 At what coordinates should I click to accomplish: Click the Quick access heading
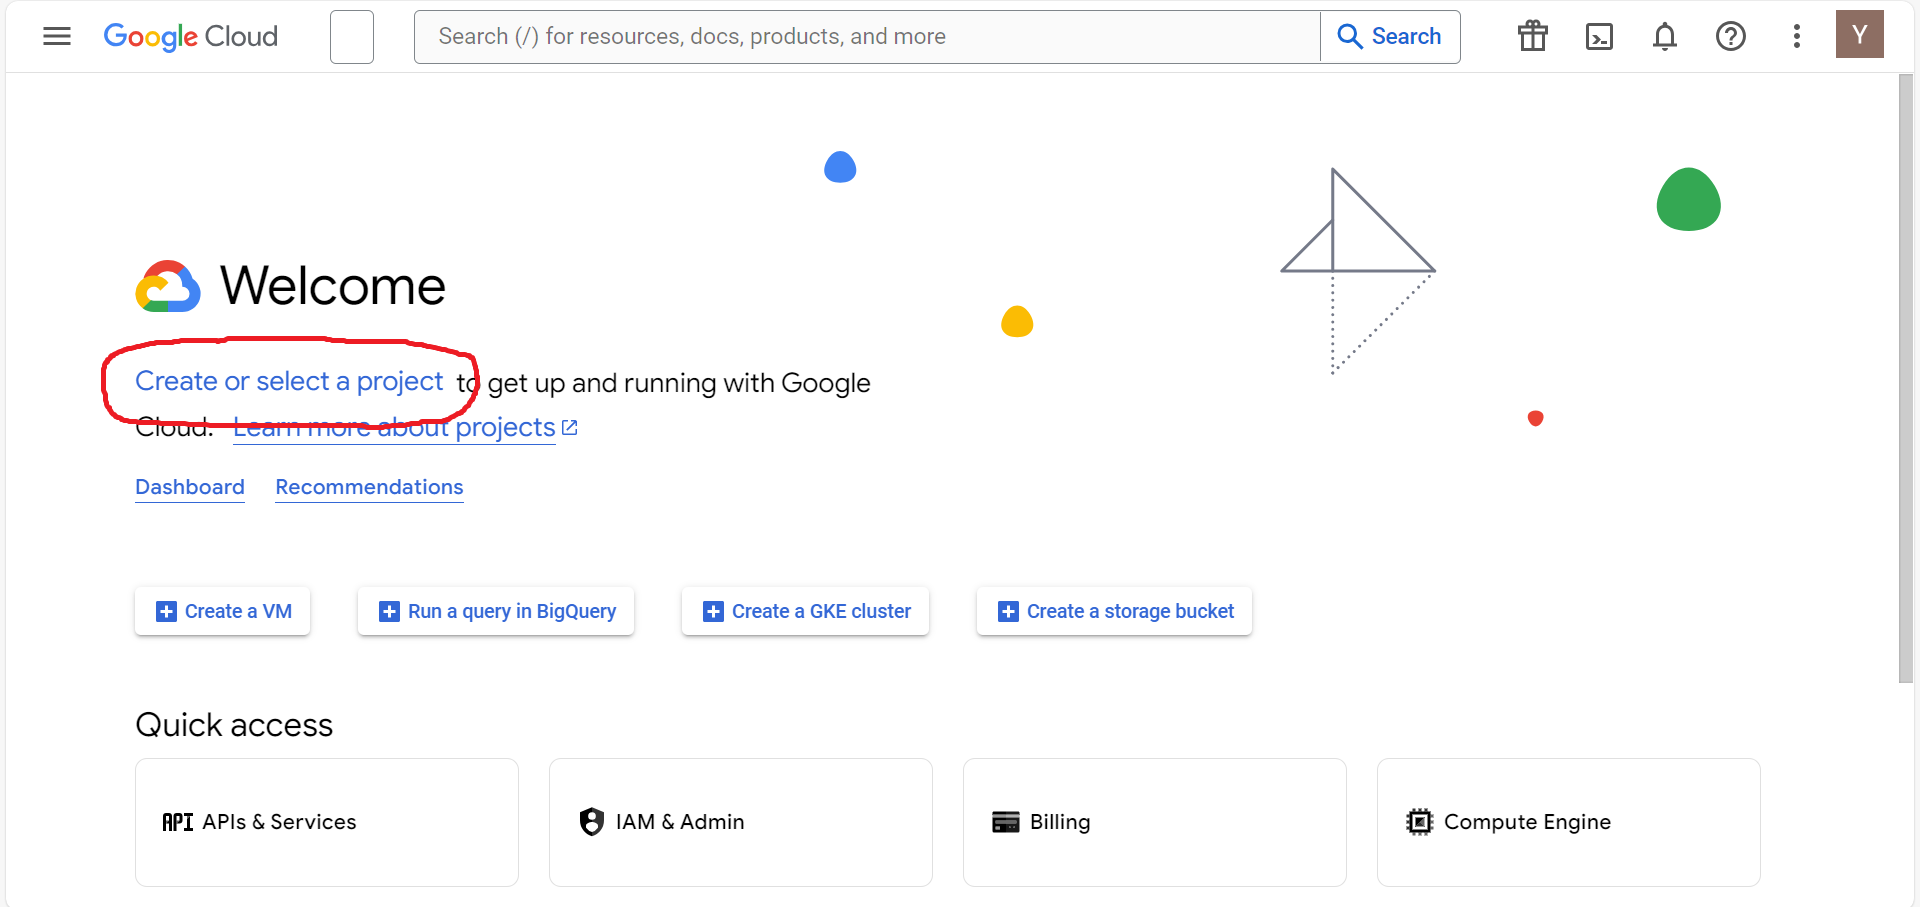pos(234,725)
